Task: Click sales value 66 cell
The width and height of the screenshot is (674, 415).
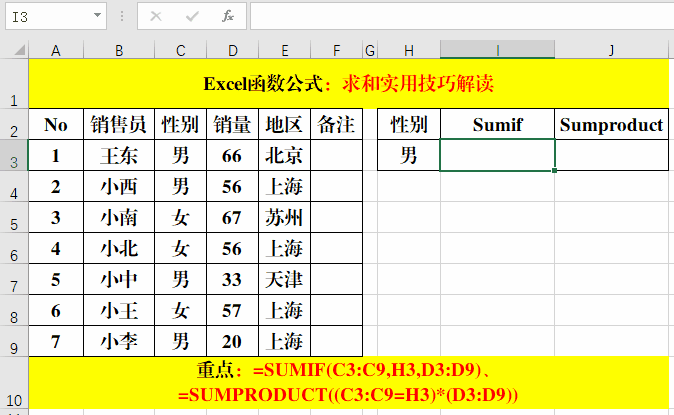Action: pyautogui.click(x=233, y=155)
